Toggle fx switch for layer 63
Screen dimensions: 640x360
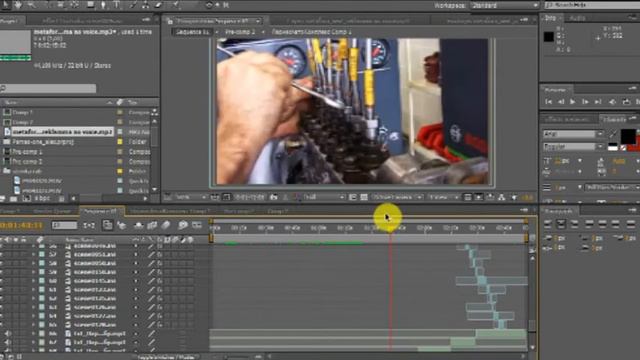pyautogui.click(x=160, y=307)
